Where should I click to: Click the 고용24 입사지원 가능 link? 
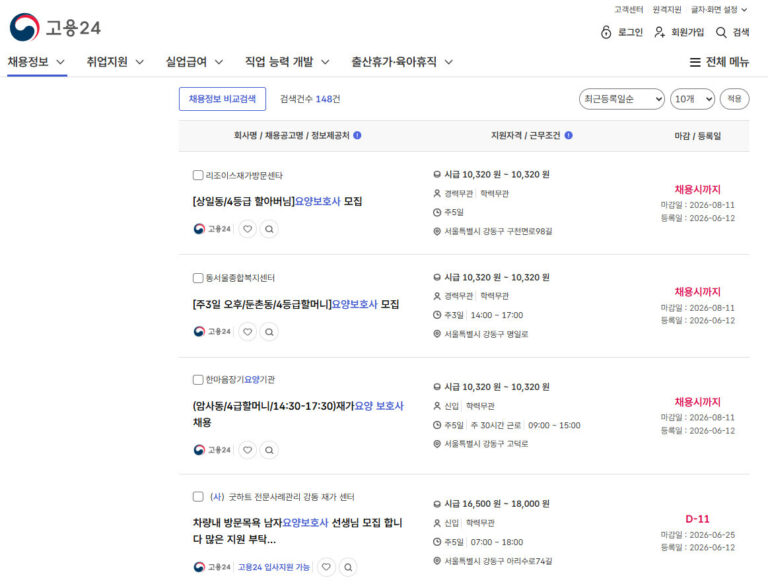point(274,567)
